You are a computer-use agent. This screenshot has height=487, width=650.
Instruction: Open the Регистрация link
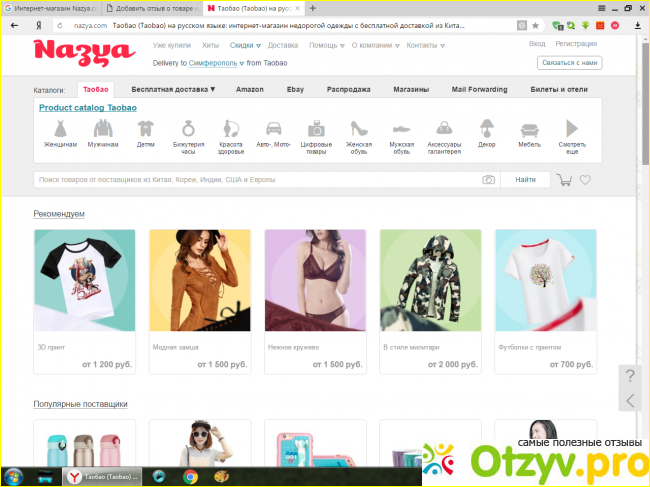point(576,44)
